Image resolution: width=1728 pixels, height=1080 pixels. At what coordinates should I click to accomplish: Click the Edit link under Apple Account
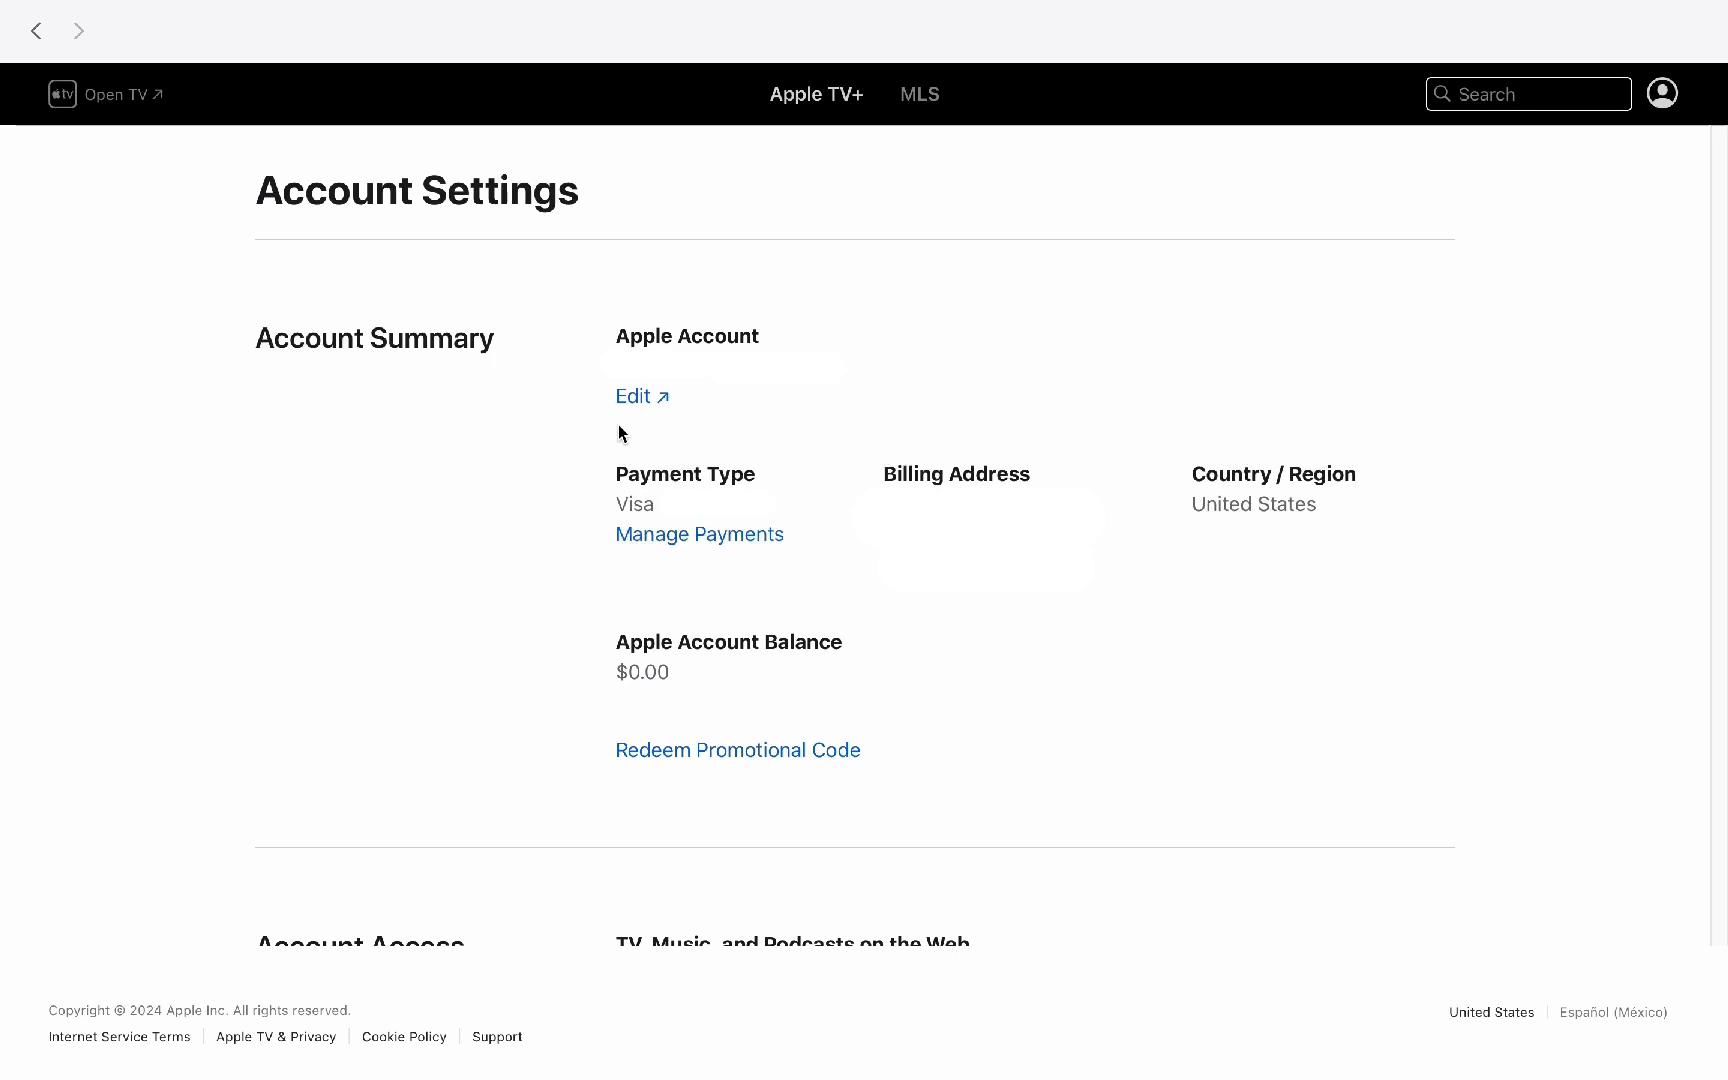pyautogui.click(x=633, y=396)
